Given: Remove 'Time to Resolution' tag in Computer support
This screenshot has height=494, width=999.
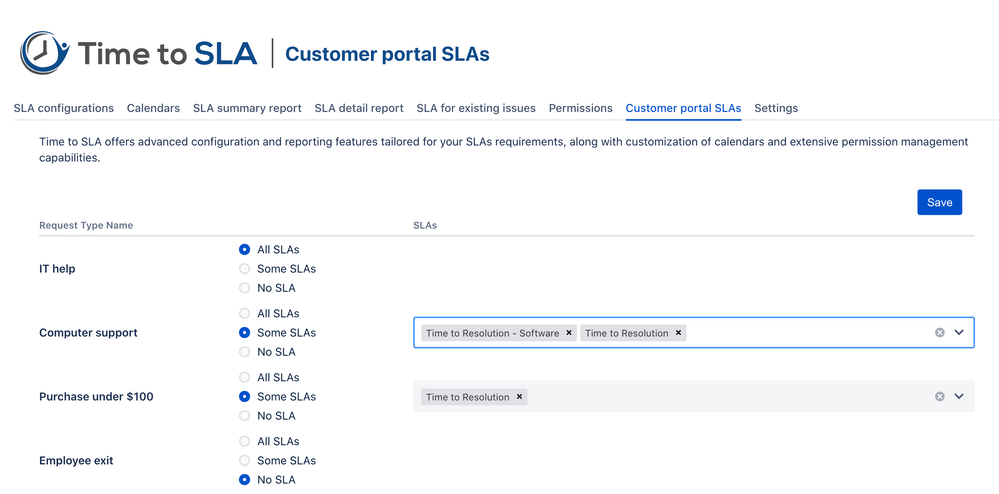Looking at the screenshot, I should pos(678,333).
